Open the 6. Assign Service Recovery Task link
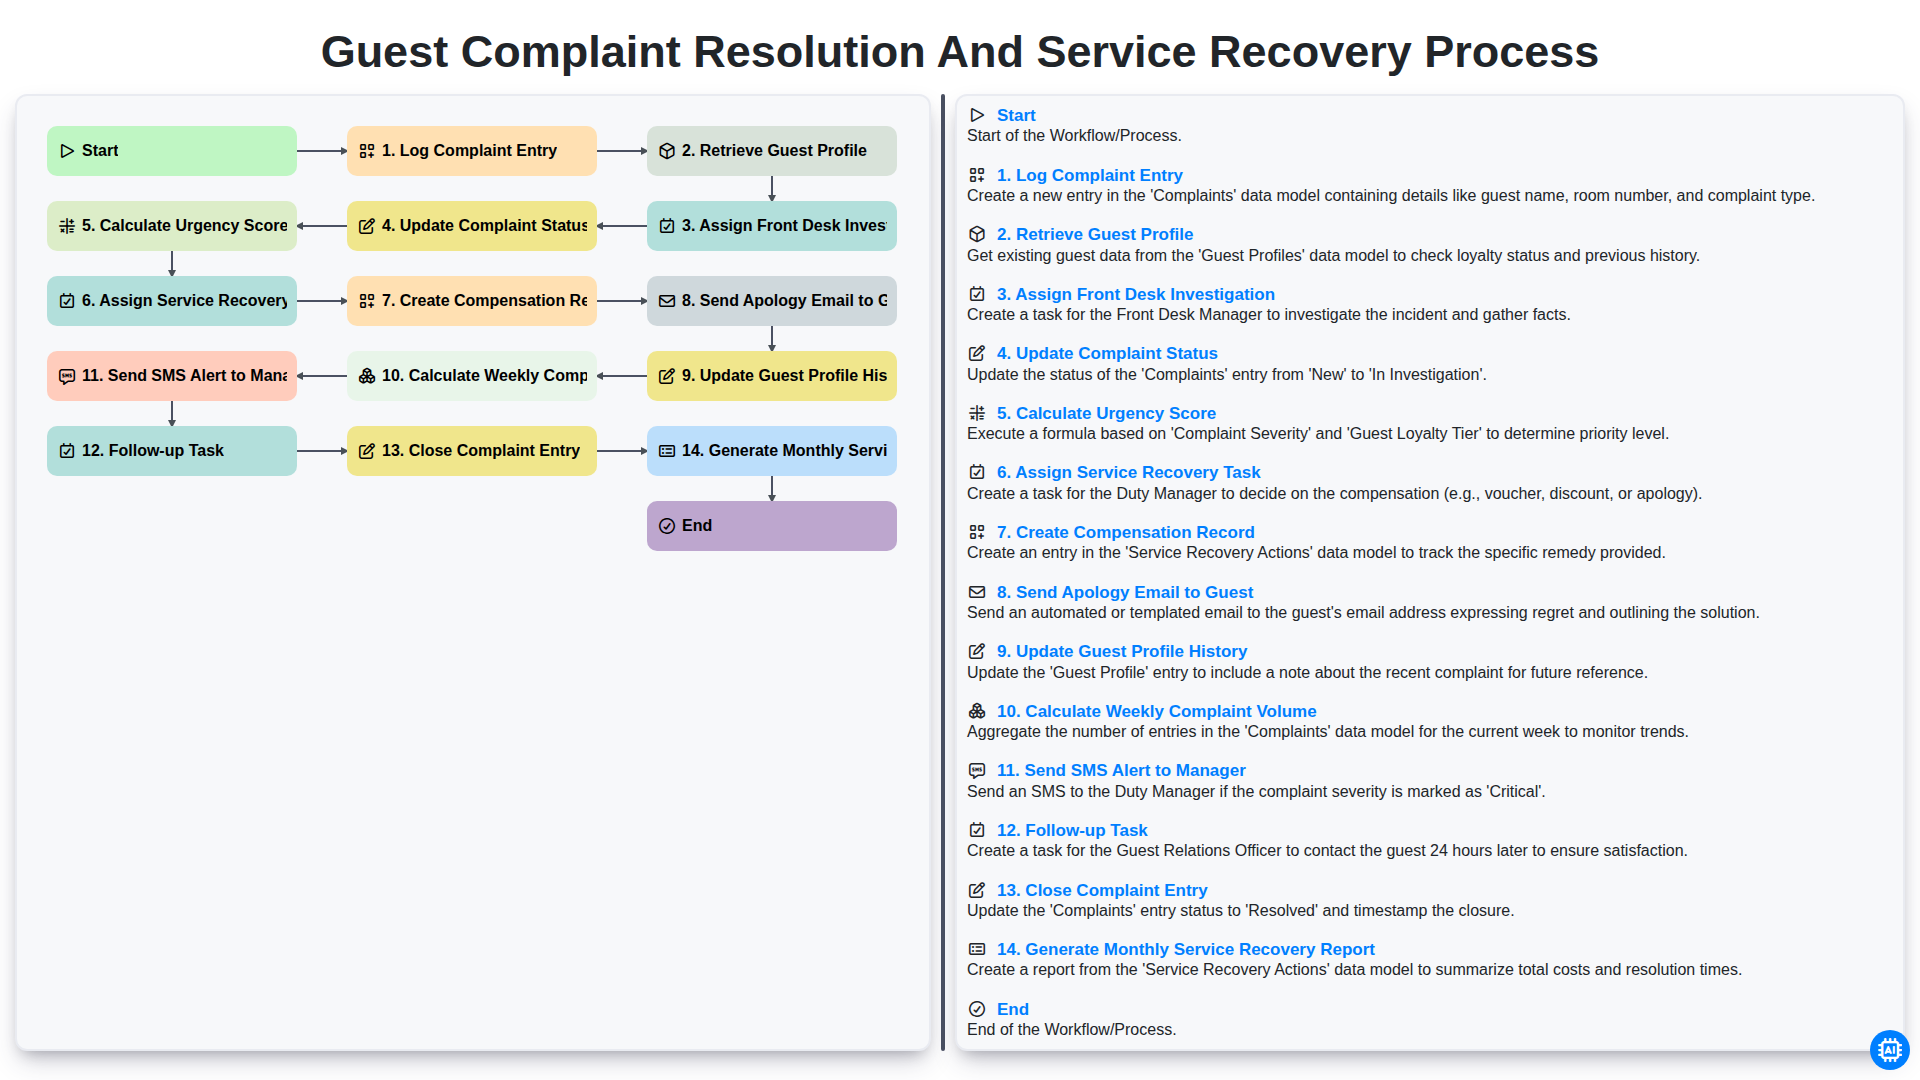1920x1080 pixels. [1128, 472]
